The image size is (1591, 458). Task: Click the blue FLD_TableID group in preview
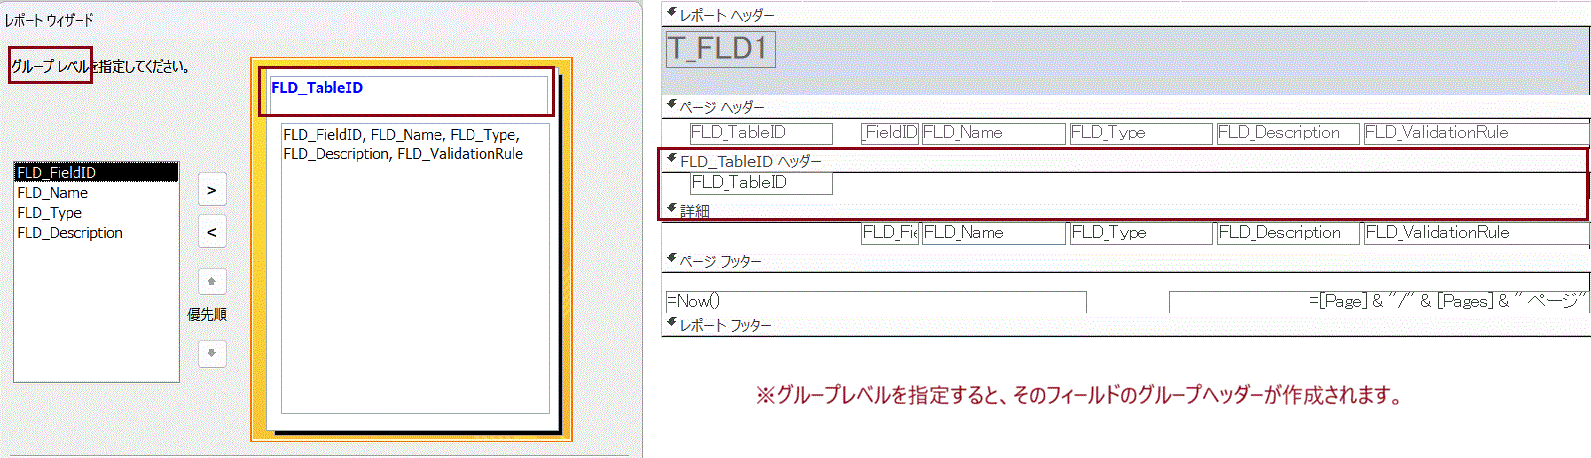317,88
